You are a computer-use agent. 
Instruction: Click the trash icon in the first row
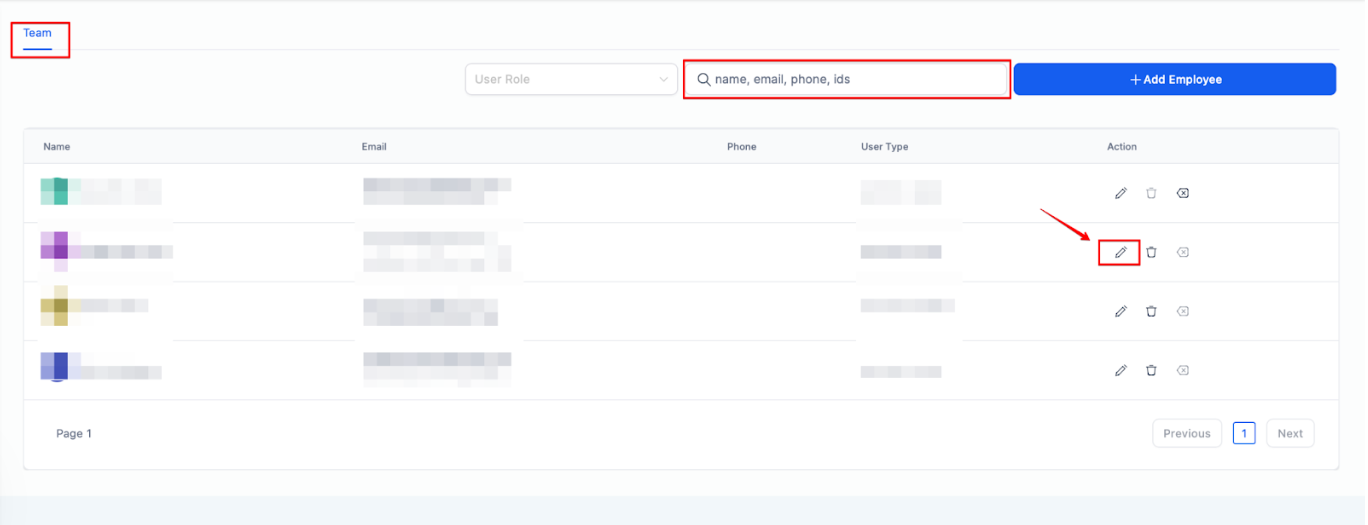[1151, 193]
